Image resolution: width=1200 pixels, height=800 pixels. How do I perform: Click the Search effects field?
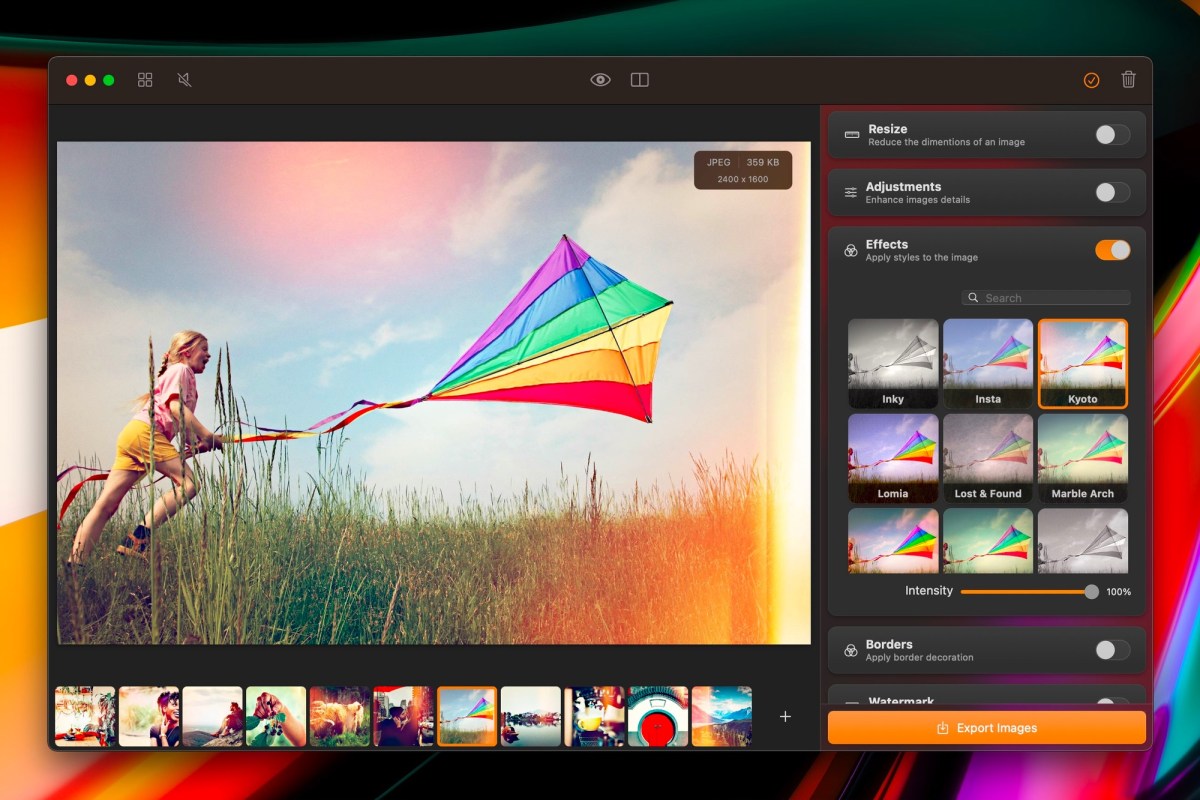(1046, 298)
